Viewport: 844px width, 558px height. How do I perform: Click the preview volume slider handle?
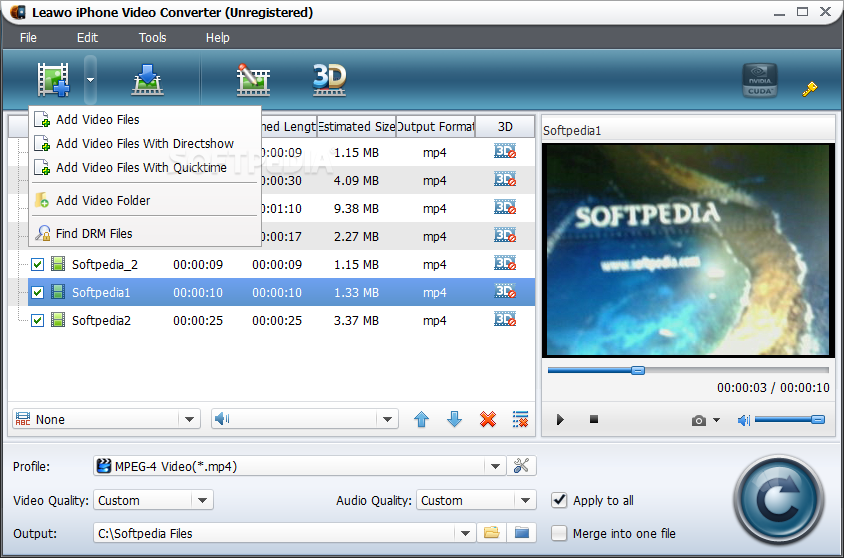818,419
